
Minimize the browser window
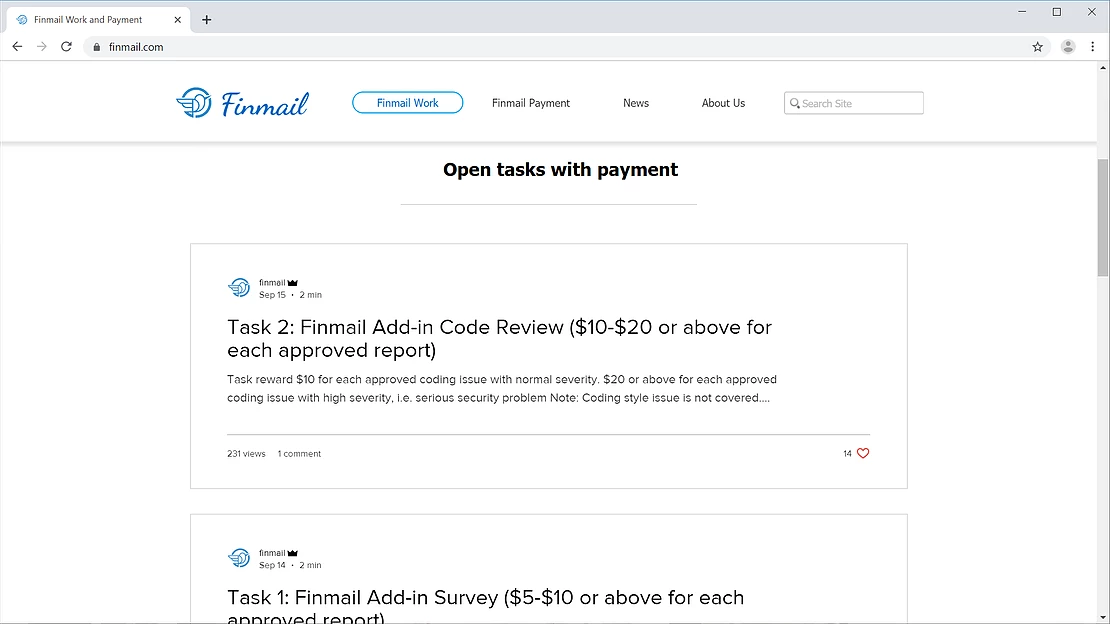click(x=1022, y=12)
